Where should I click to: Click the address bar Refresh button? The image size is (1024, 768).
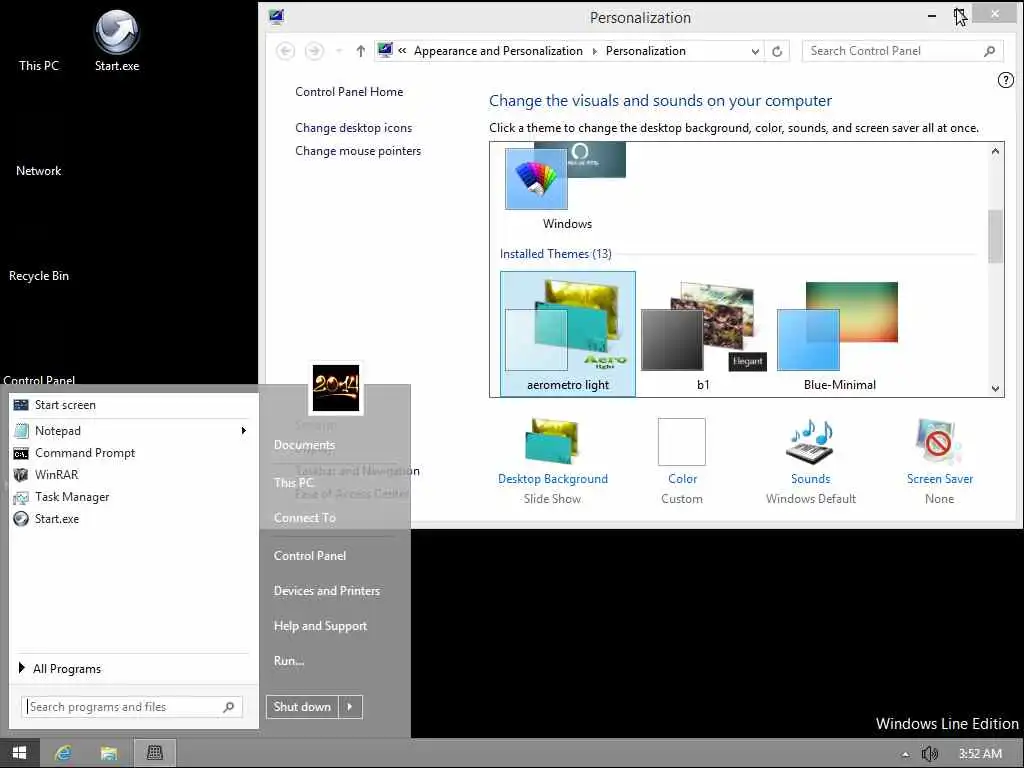(x=777, y=51)
